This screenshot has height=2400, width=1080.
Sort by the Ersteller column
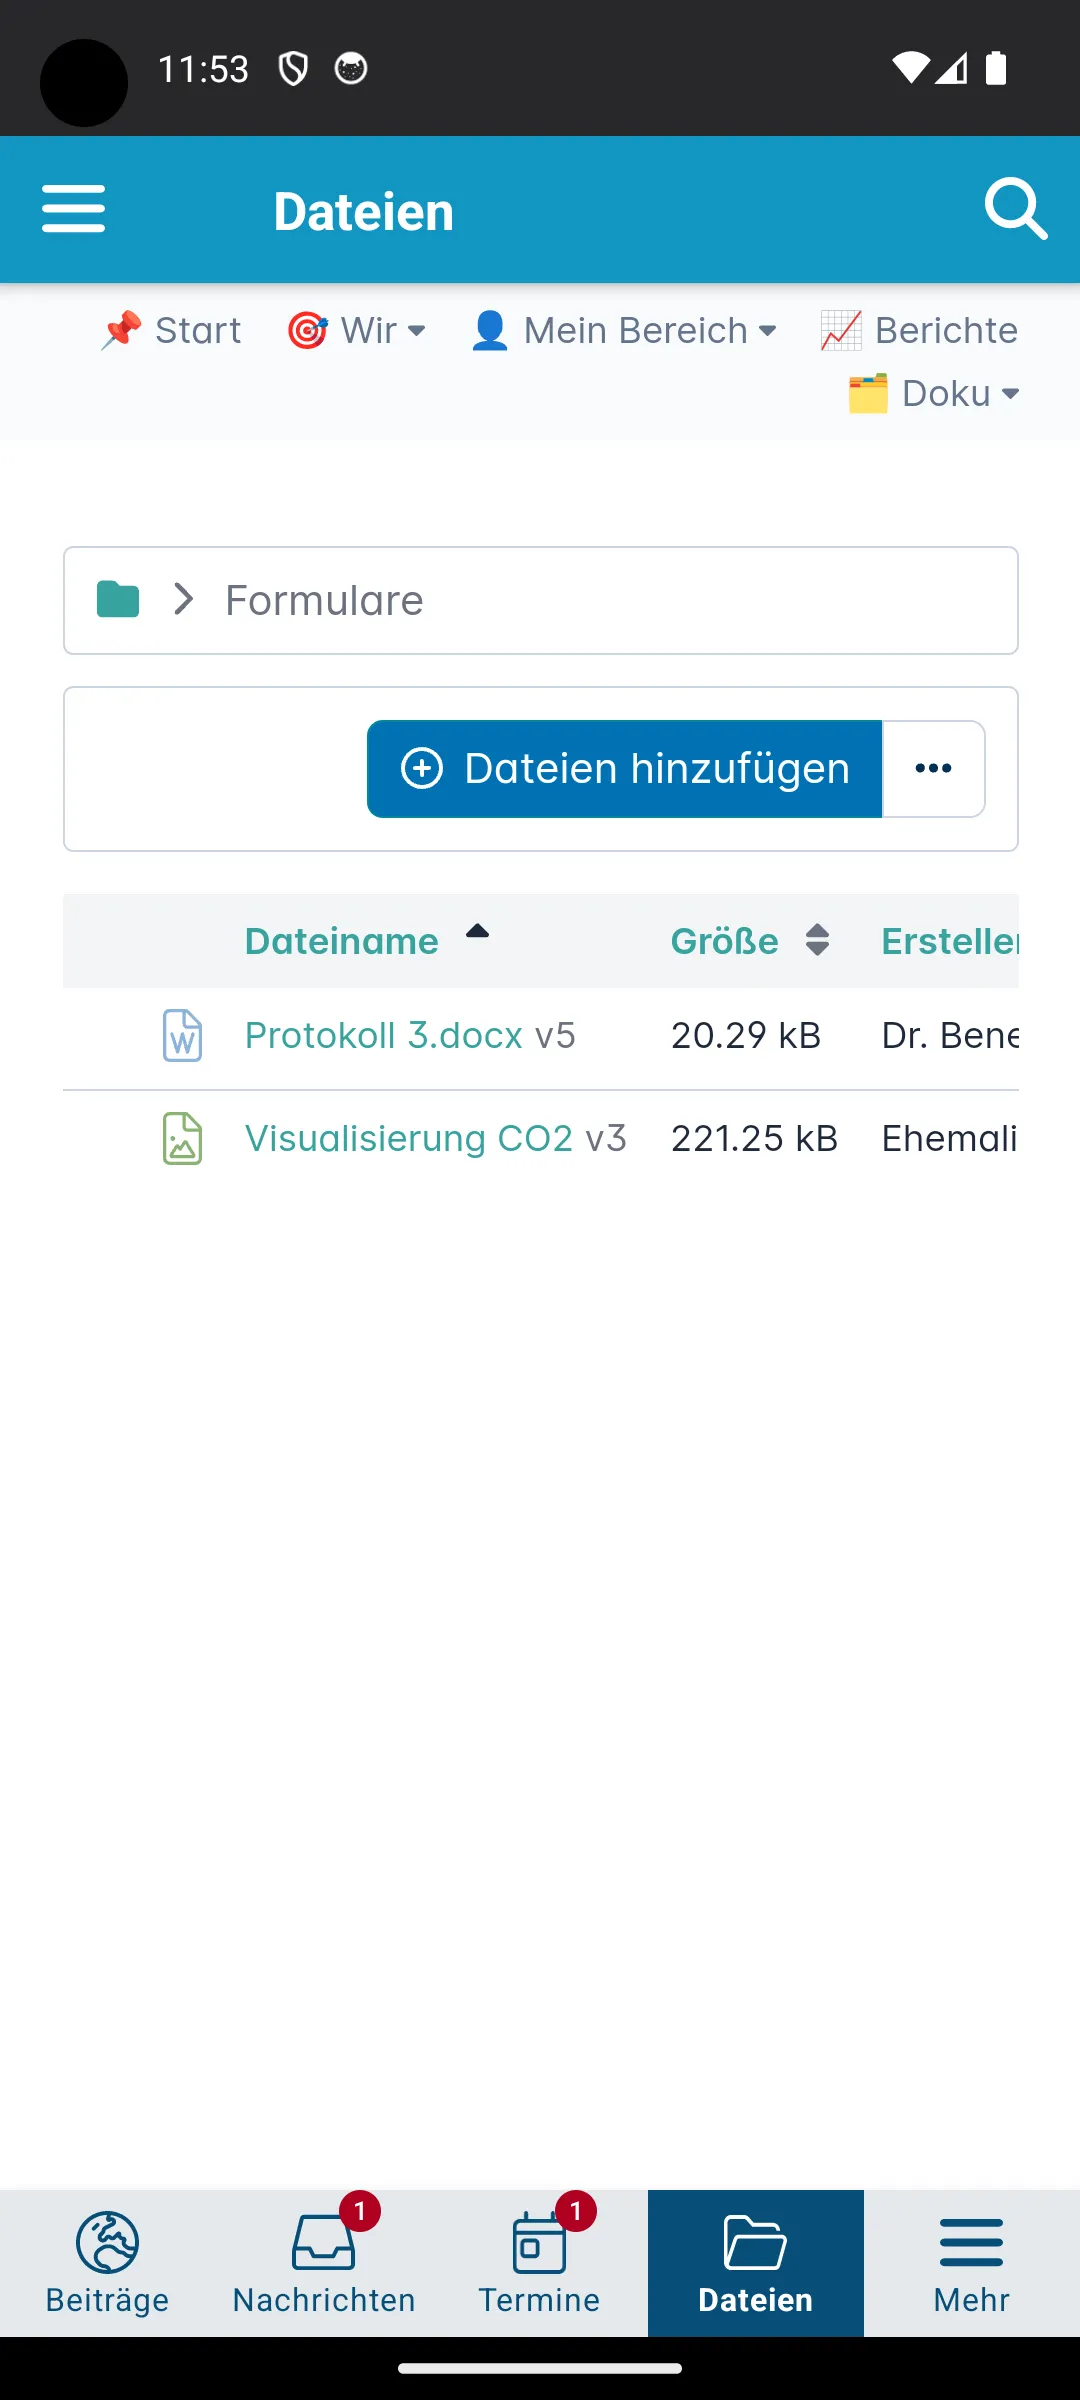(x=950, y=941)
